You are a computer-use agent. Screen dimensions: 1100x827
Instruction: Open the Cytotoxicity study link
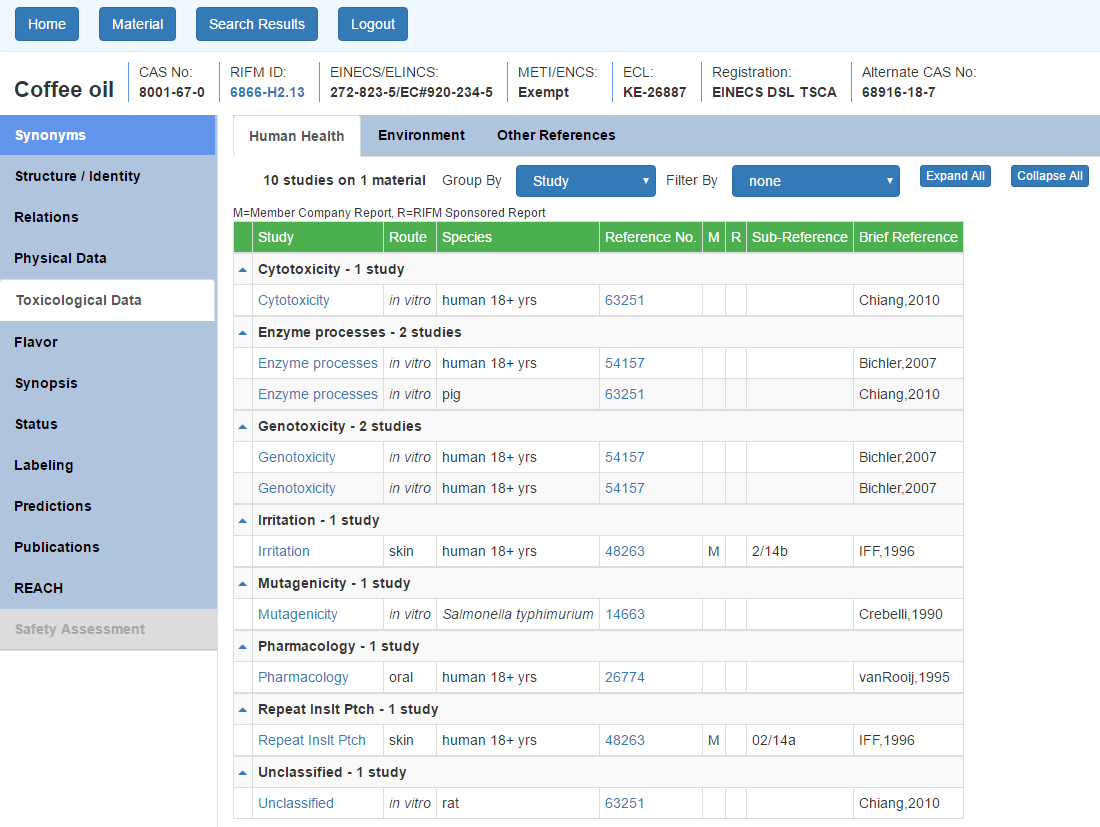tap(293, 300)
